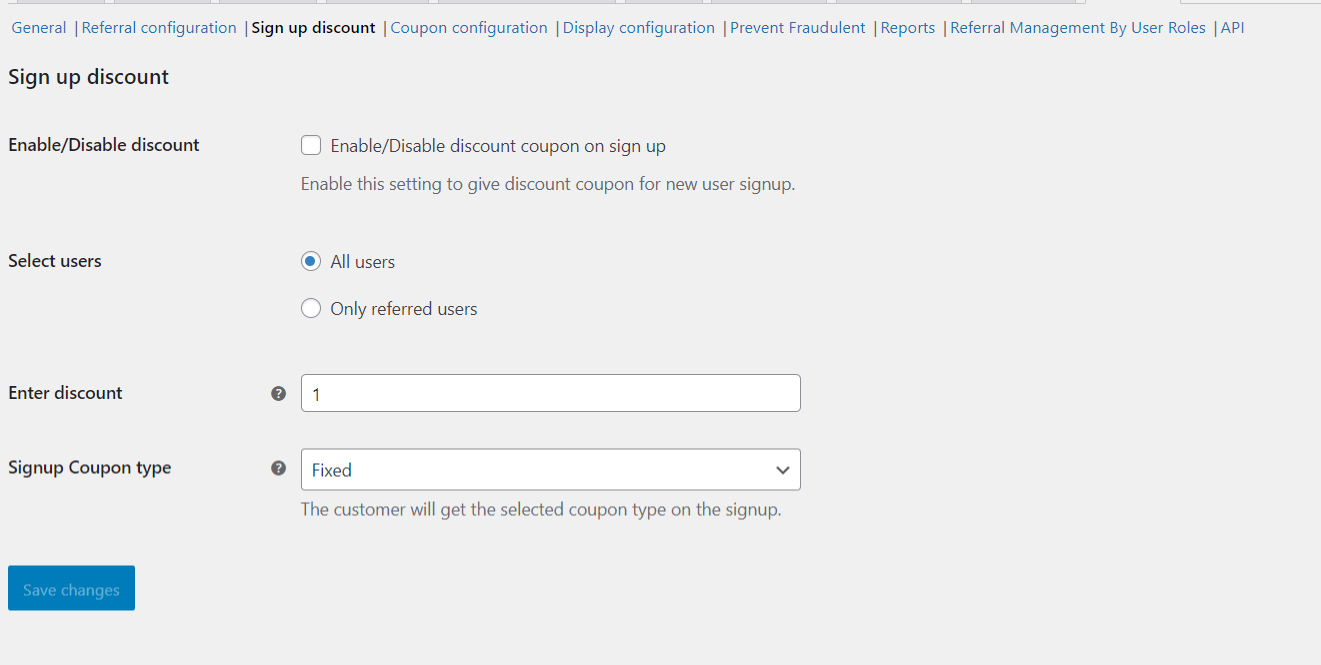Viewport: 1321px width, 665px height.
Task: View the Reports section
Action: (908, 28)
